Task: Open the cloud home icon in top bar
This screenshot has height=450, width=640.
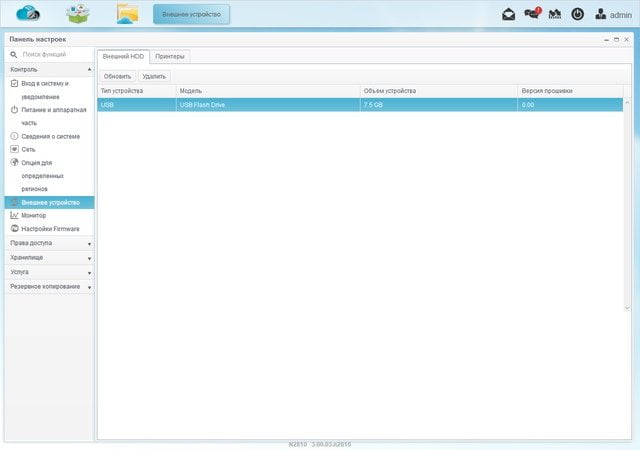Action: (28, 13)
